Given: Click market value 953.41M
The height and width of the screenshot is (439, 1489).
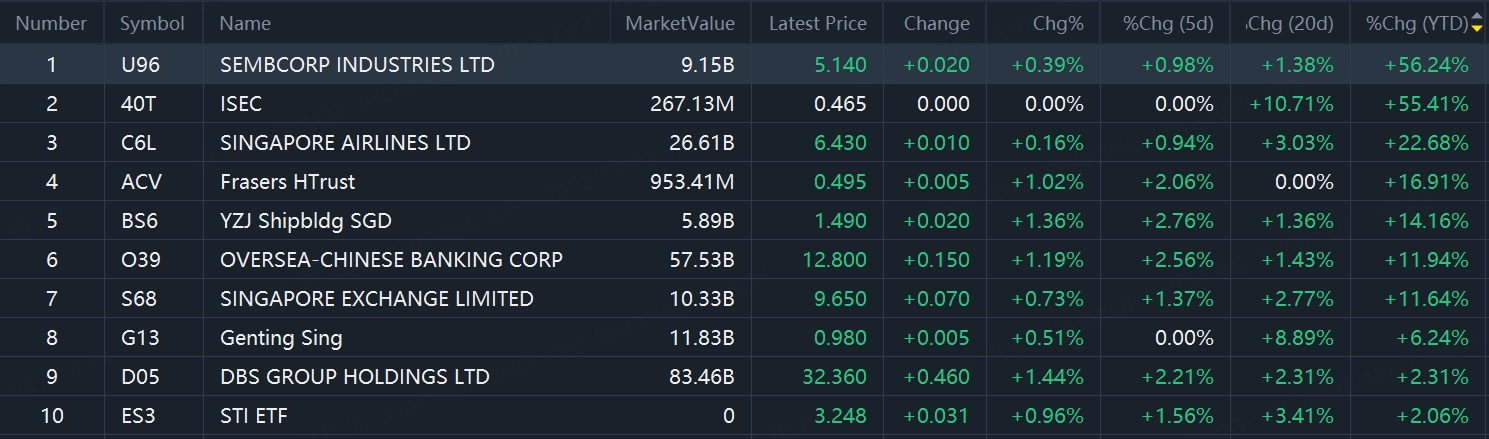Looking at the screenshot, I should coord(692,182).
